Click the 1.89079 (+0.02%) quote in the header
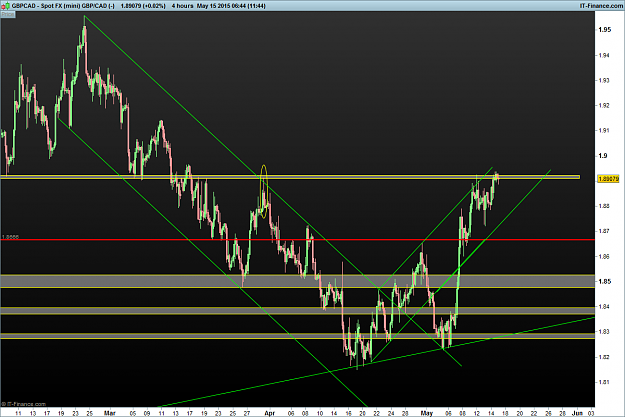This screenshot has width=625, height=417. point(143,6)
